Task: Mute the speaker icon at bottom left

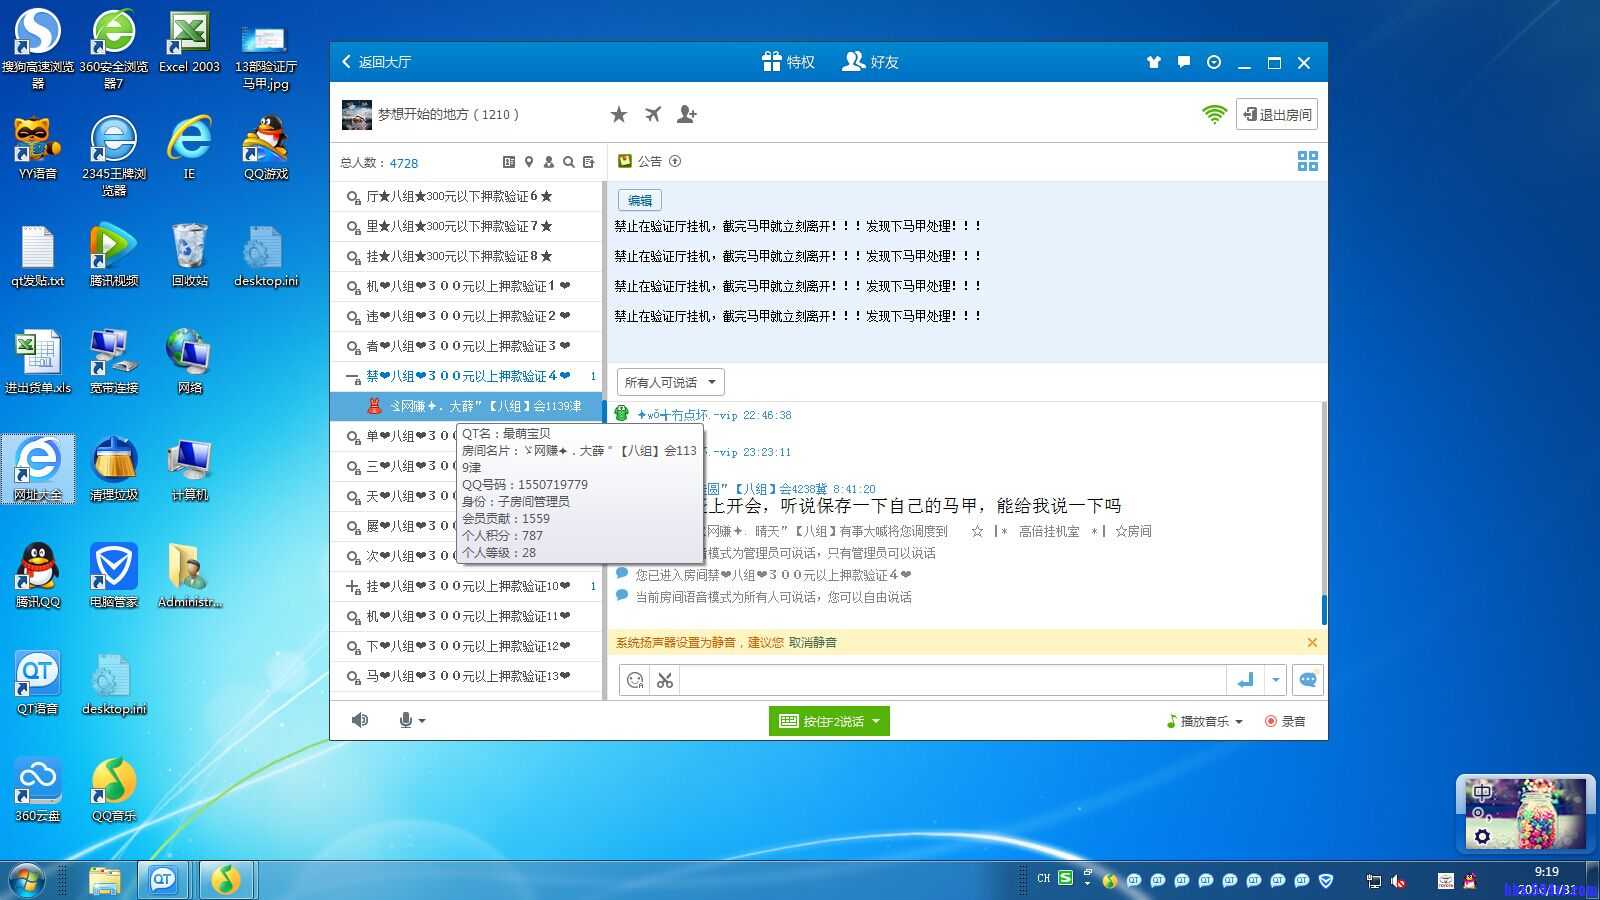Action: coord(360,720)
